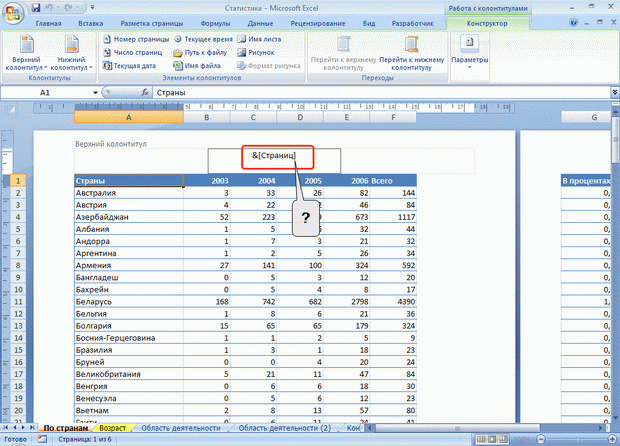Insert Число страниц header element
Image resolution: width=620 pixels, height=446 pixels.
(x=132, y=52)
